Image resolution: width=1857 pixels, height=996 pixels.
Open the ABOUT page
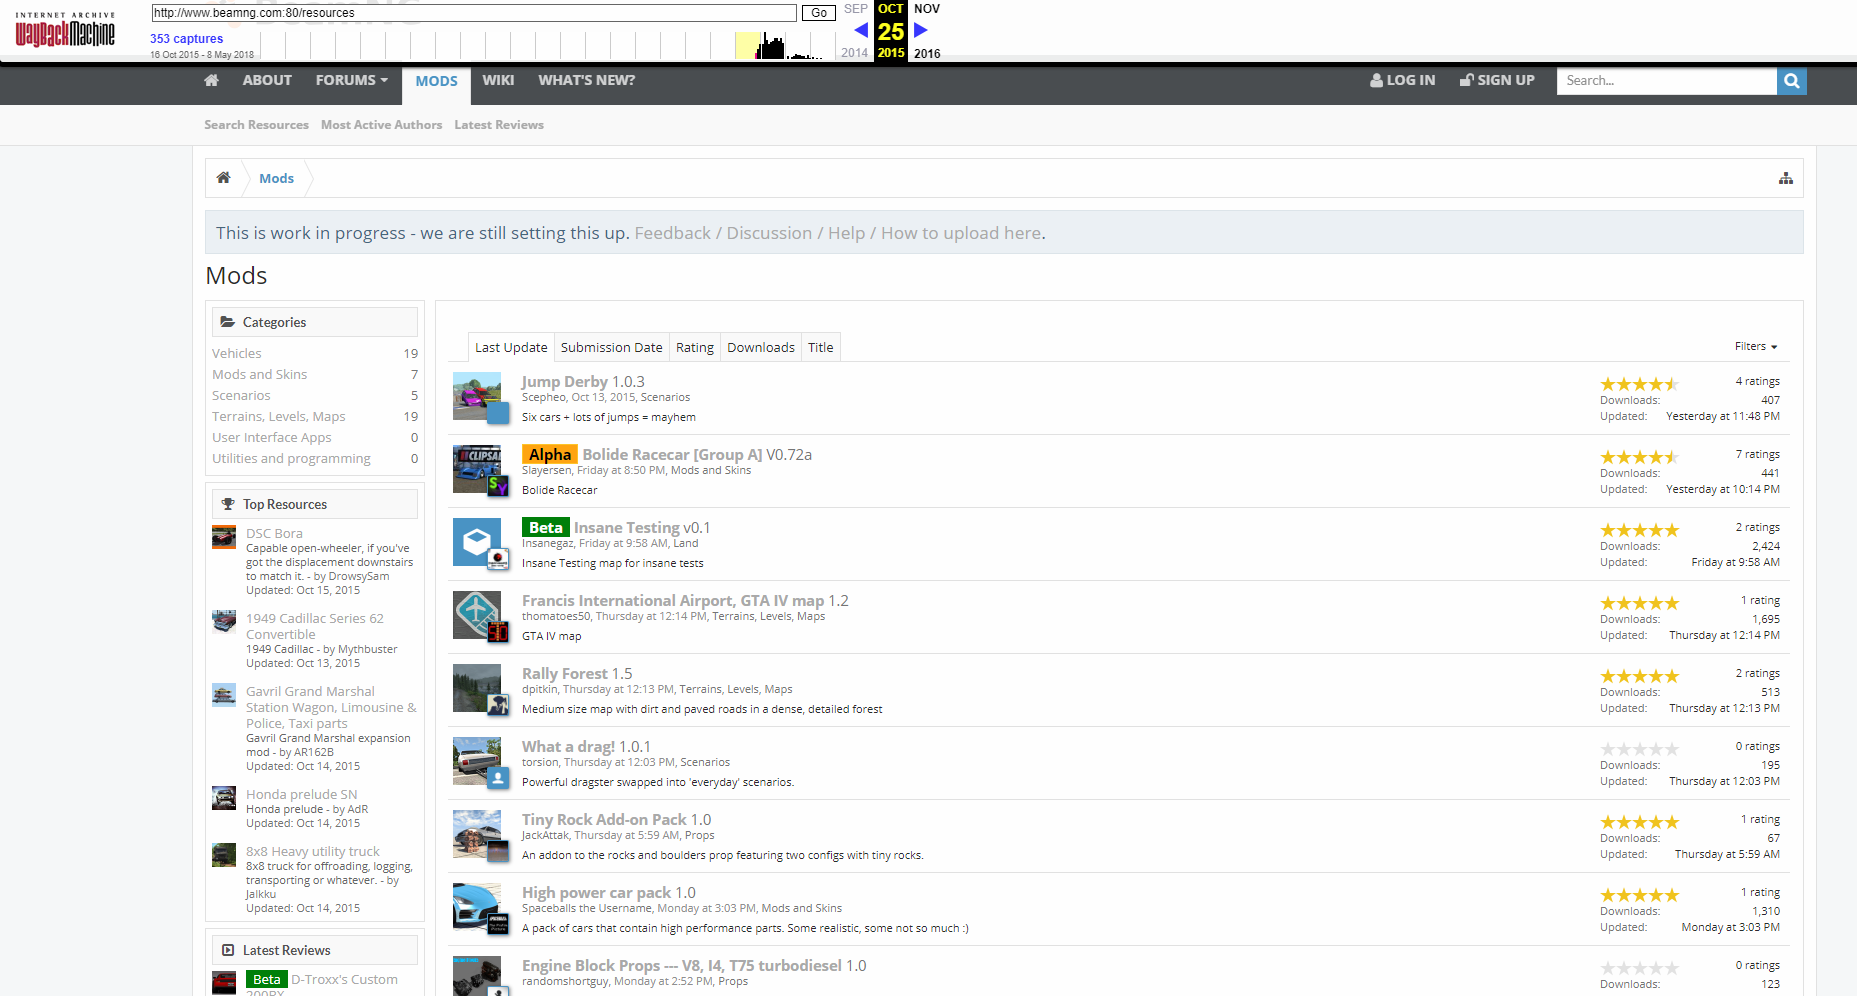267,81
